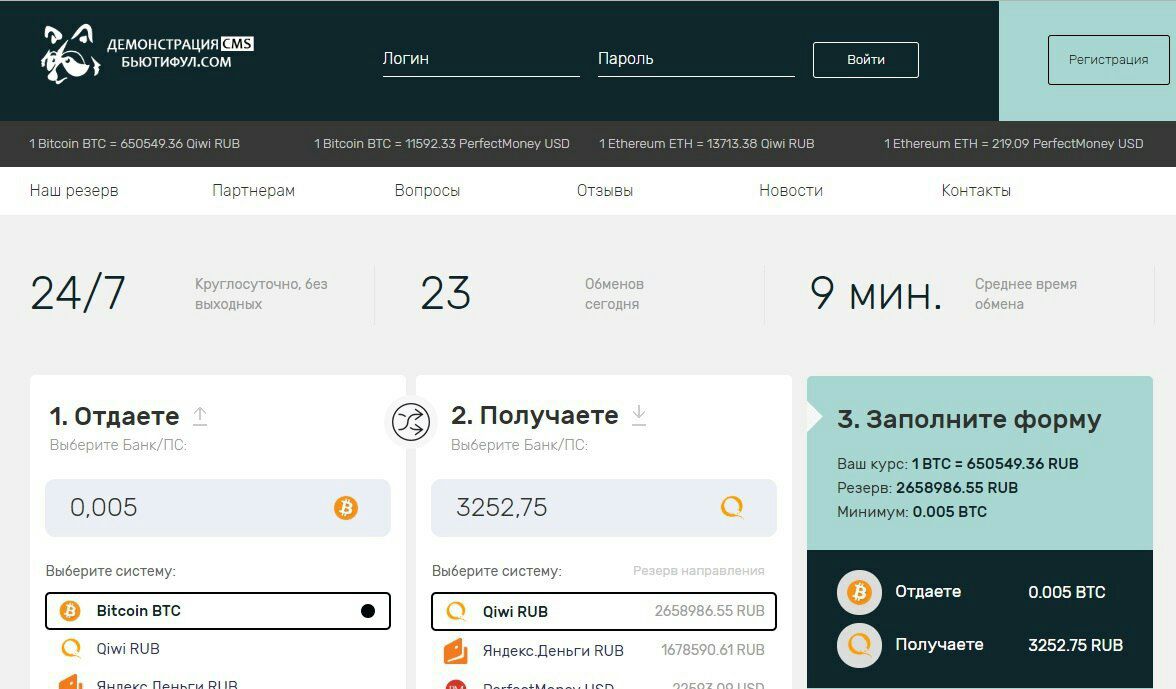Click the 9 мин. average time statistic
Viewport: 1176px width, 689px height.
(875, 293)
